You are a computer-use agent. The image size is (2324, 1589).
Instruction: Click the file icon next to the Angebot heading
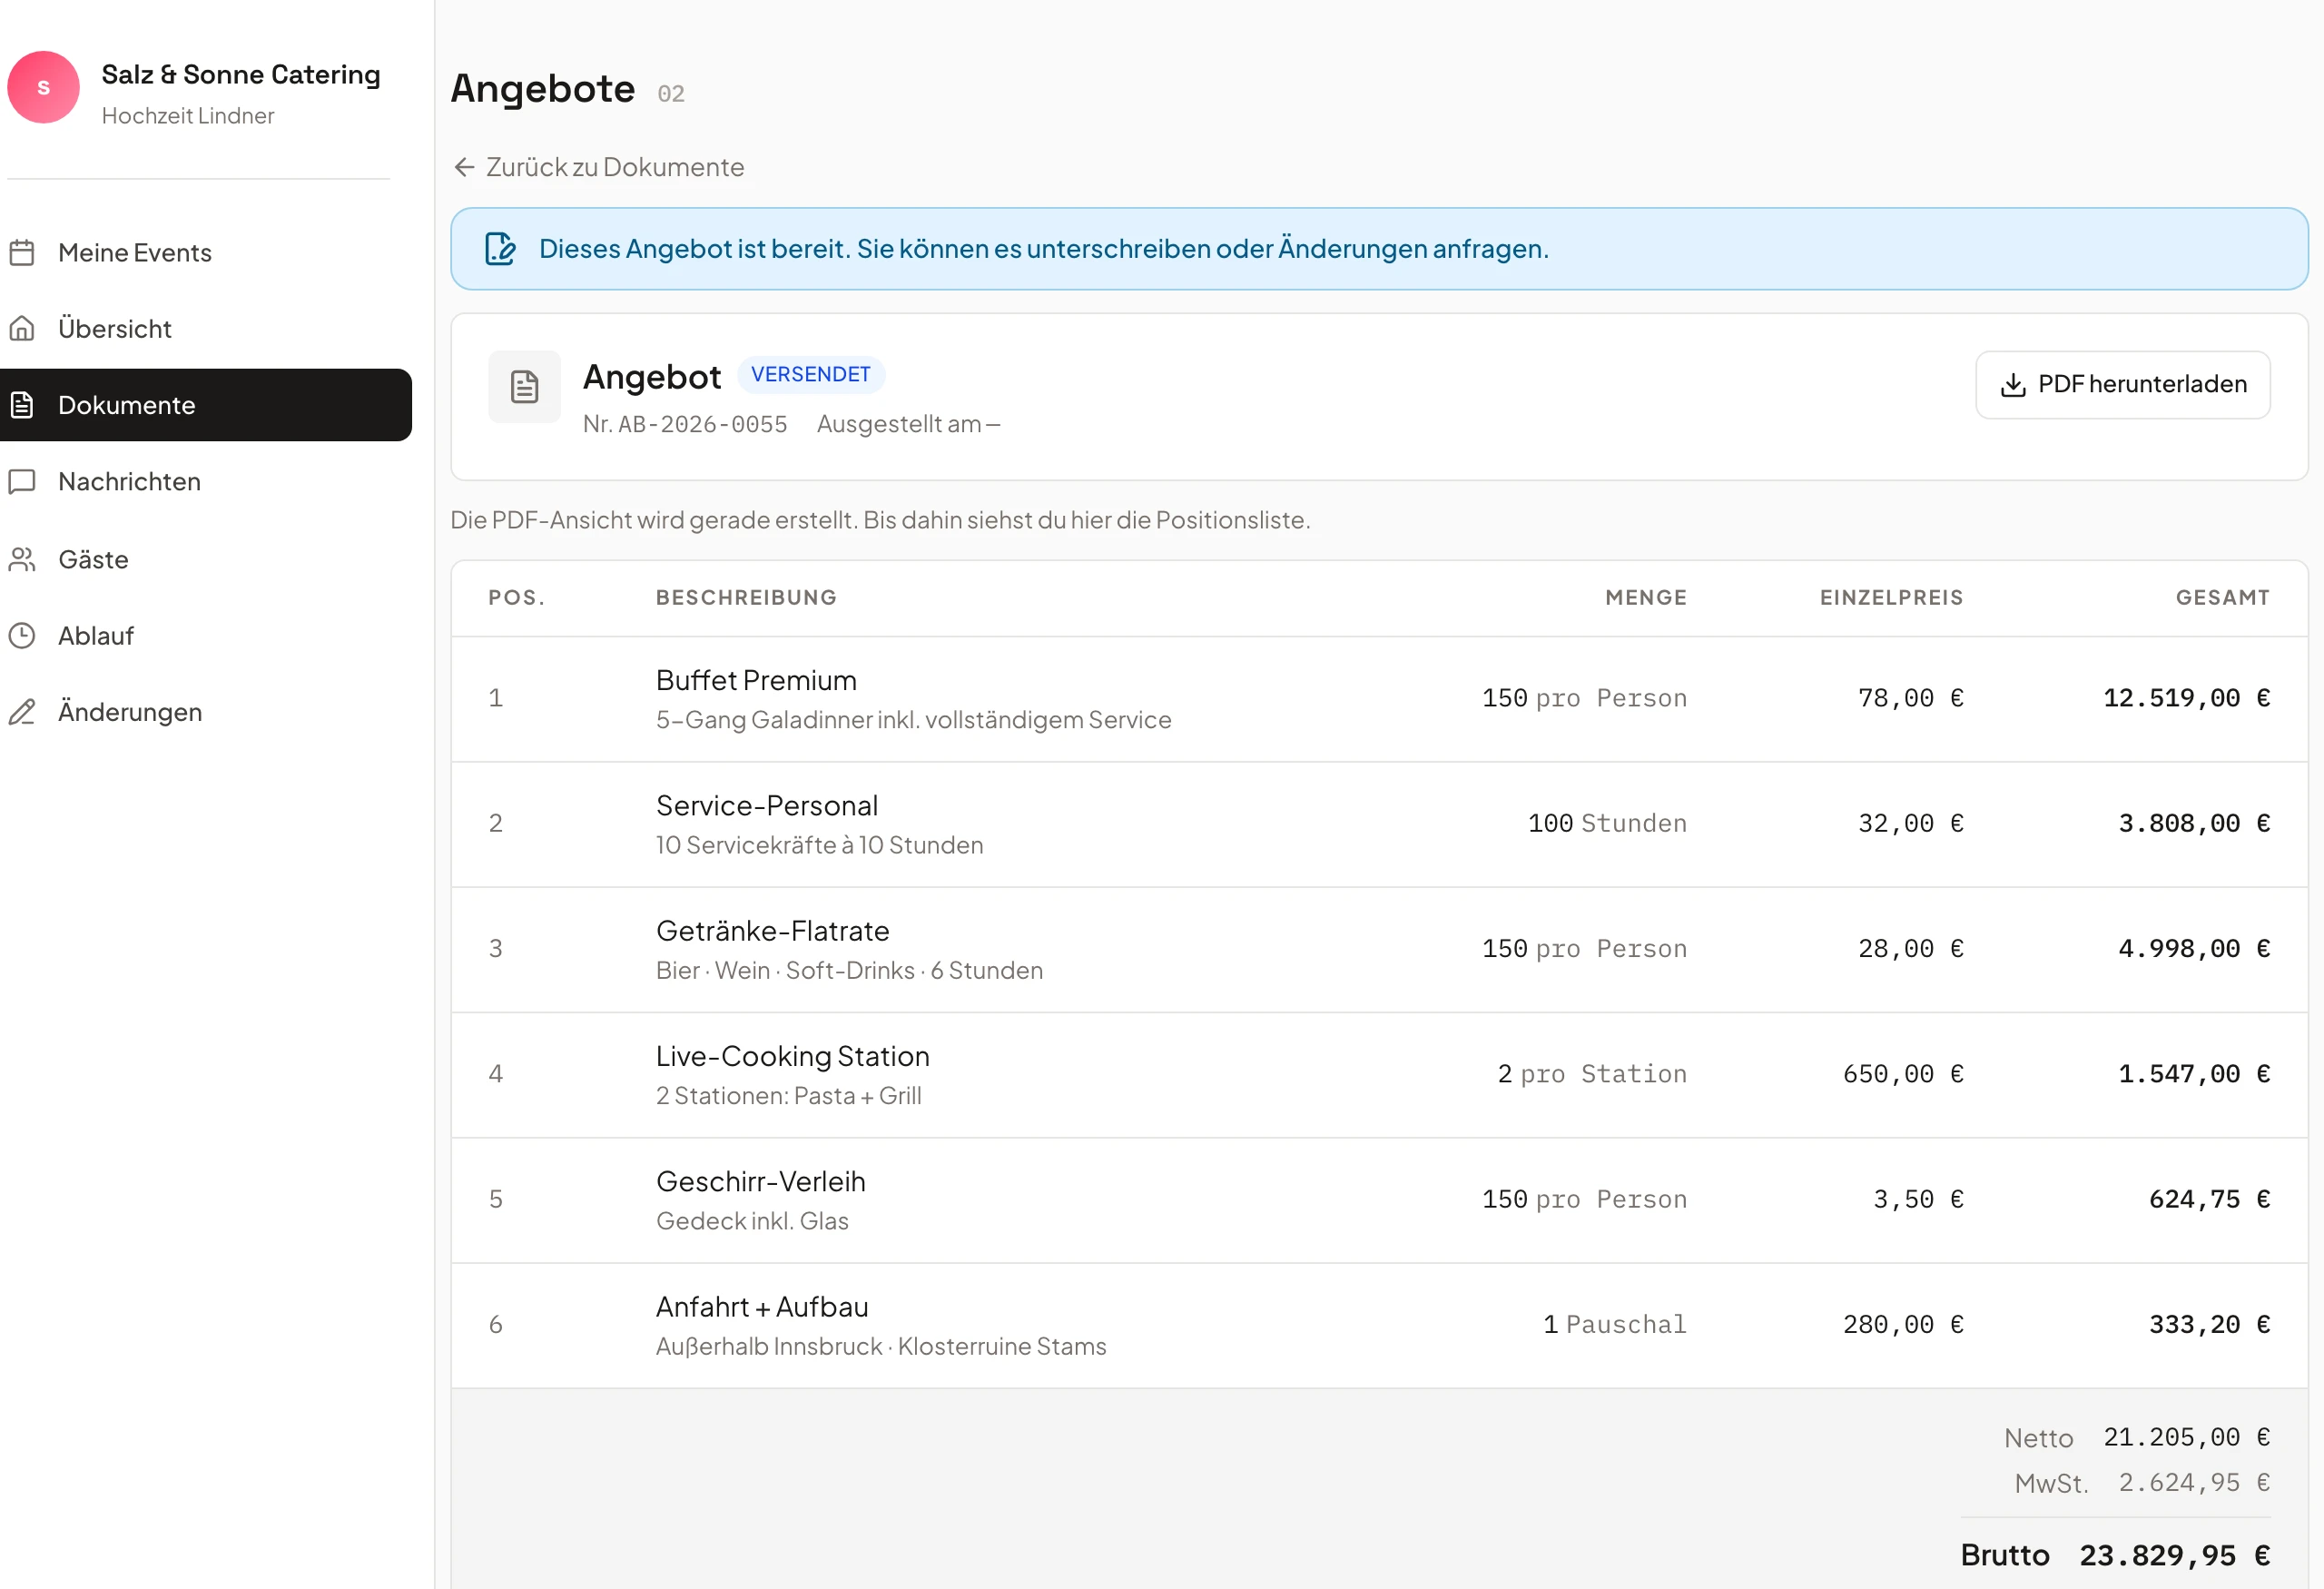click(x=524, y=386)
